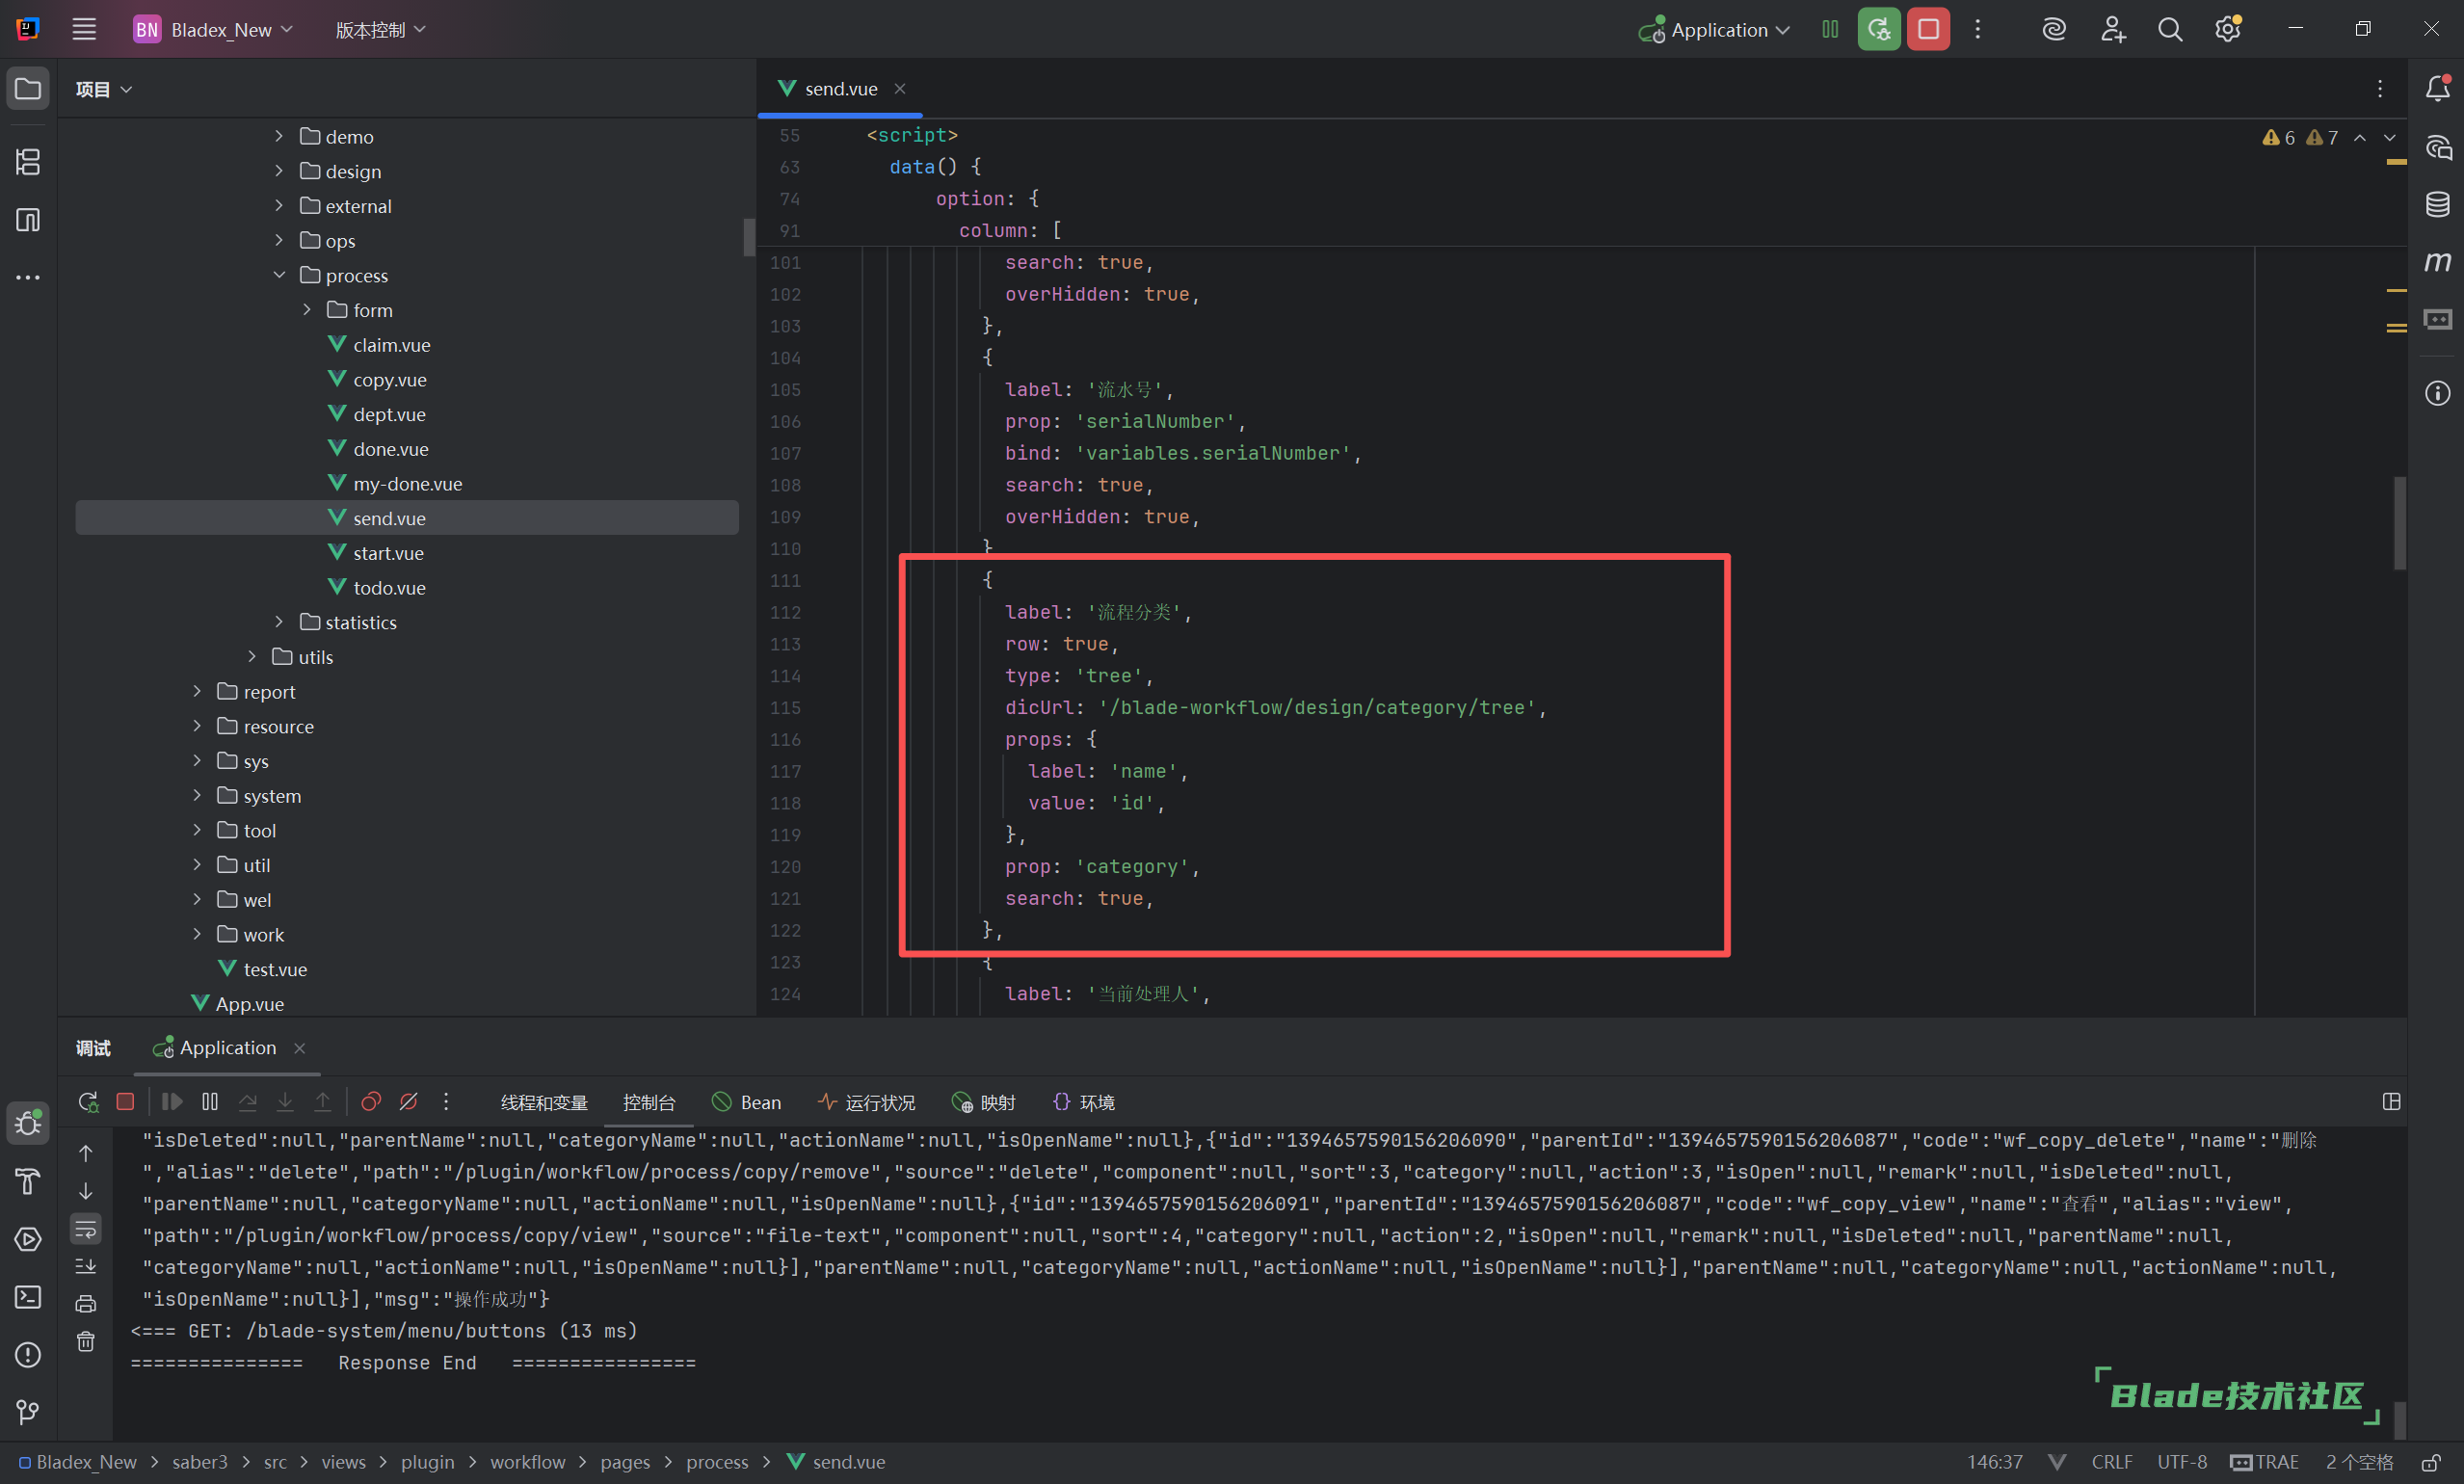The image size is (2464, 1484).
Task: Click the Search Everywhere magnifier icon
Action: [2169, 29]
